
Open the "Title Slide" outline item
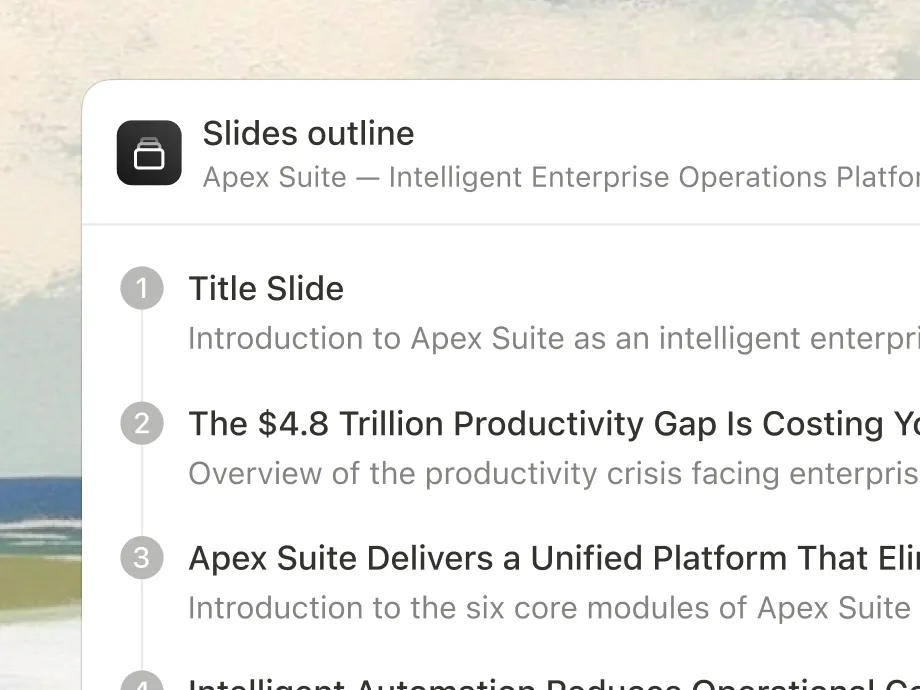(x=266, y=289)
